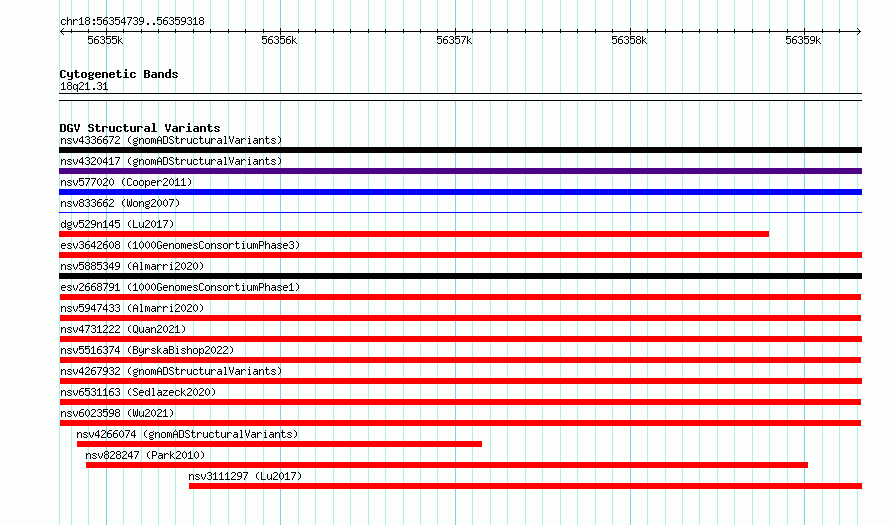Open nsv6023598 (Wu2021) label

pos(117,413)
